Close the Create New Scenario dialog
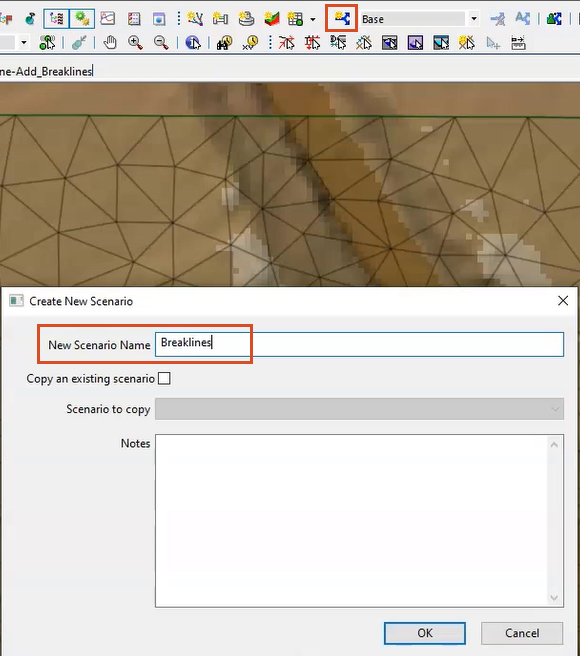Viewport: 580px width, 656px height. pos(563,301)
